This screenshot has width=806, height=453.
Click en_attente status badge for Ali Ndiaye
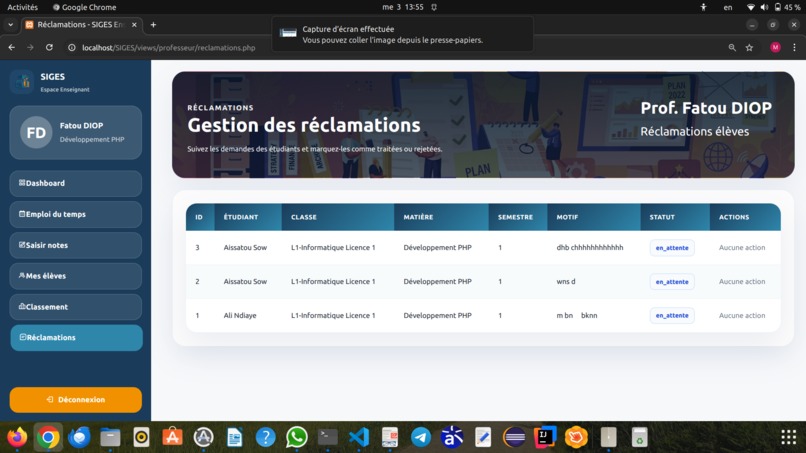pos(672,315)
